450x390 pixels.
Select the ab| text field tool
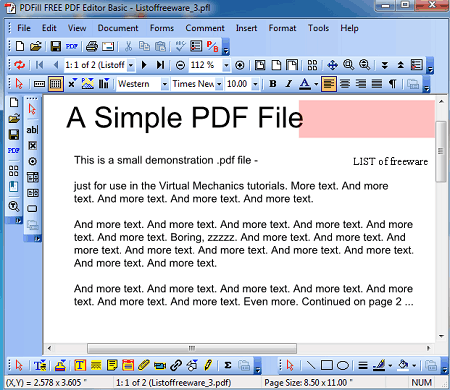(32, 129)
